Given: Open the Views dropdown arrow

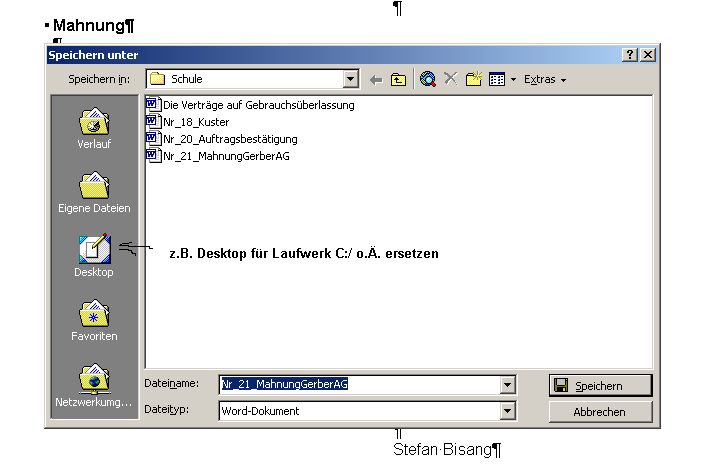Looking at the screenshot, I should tap(513, 79).
